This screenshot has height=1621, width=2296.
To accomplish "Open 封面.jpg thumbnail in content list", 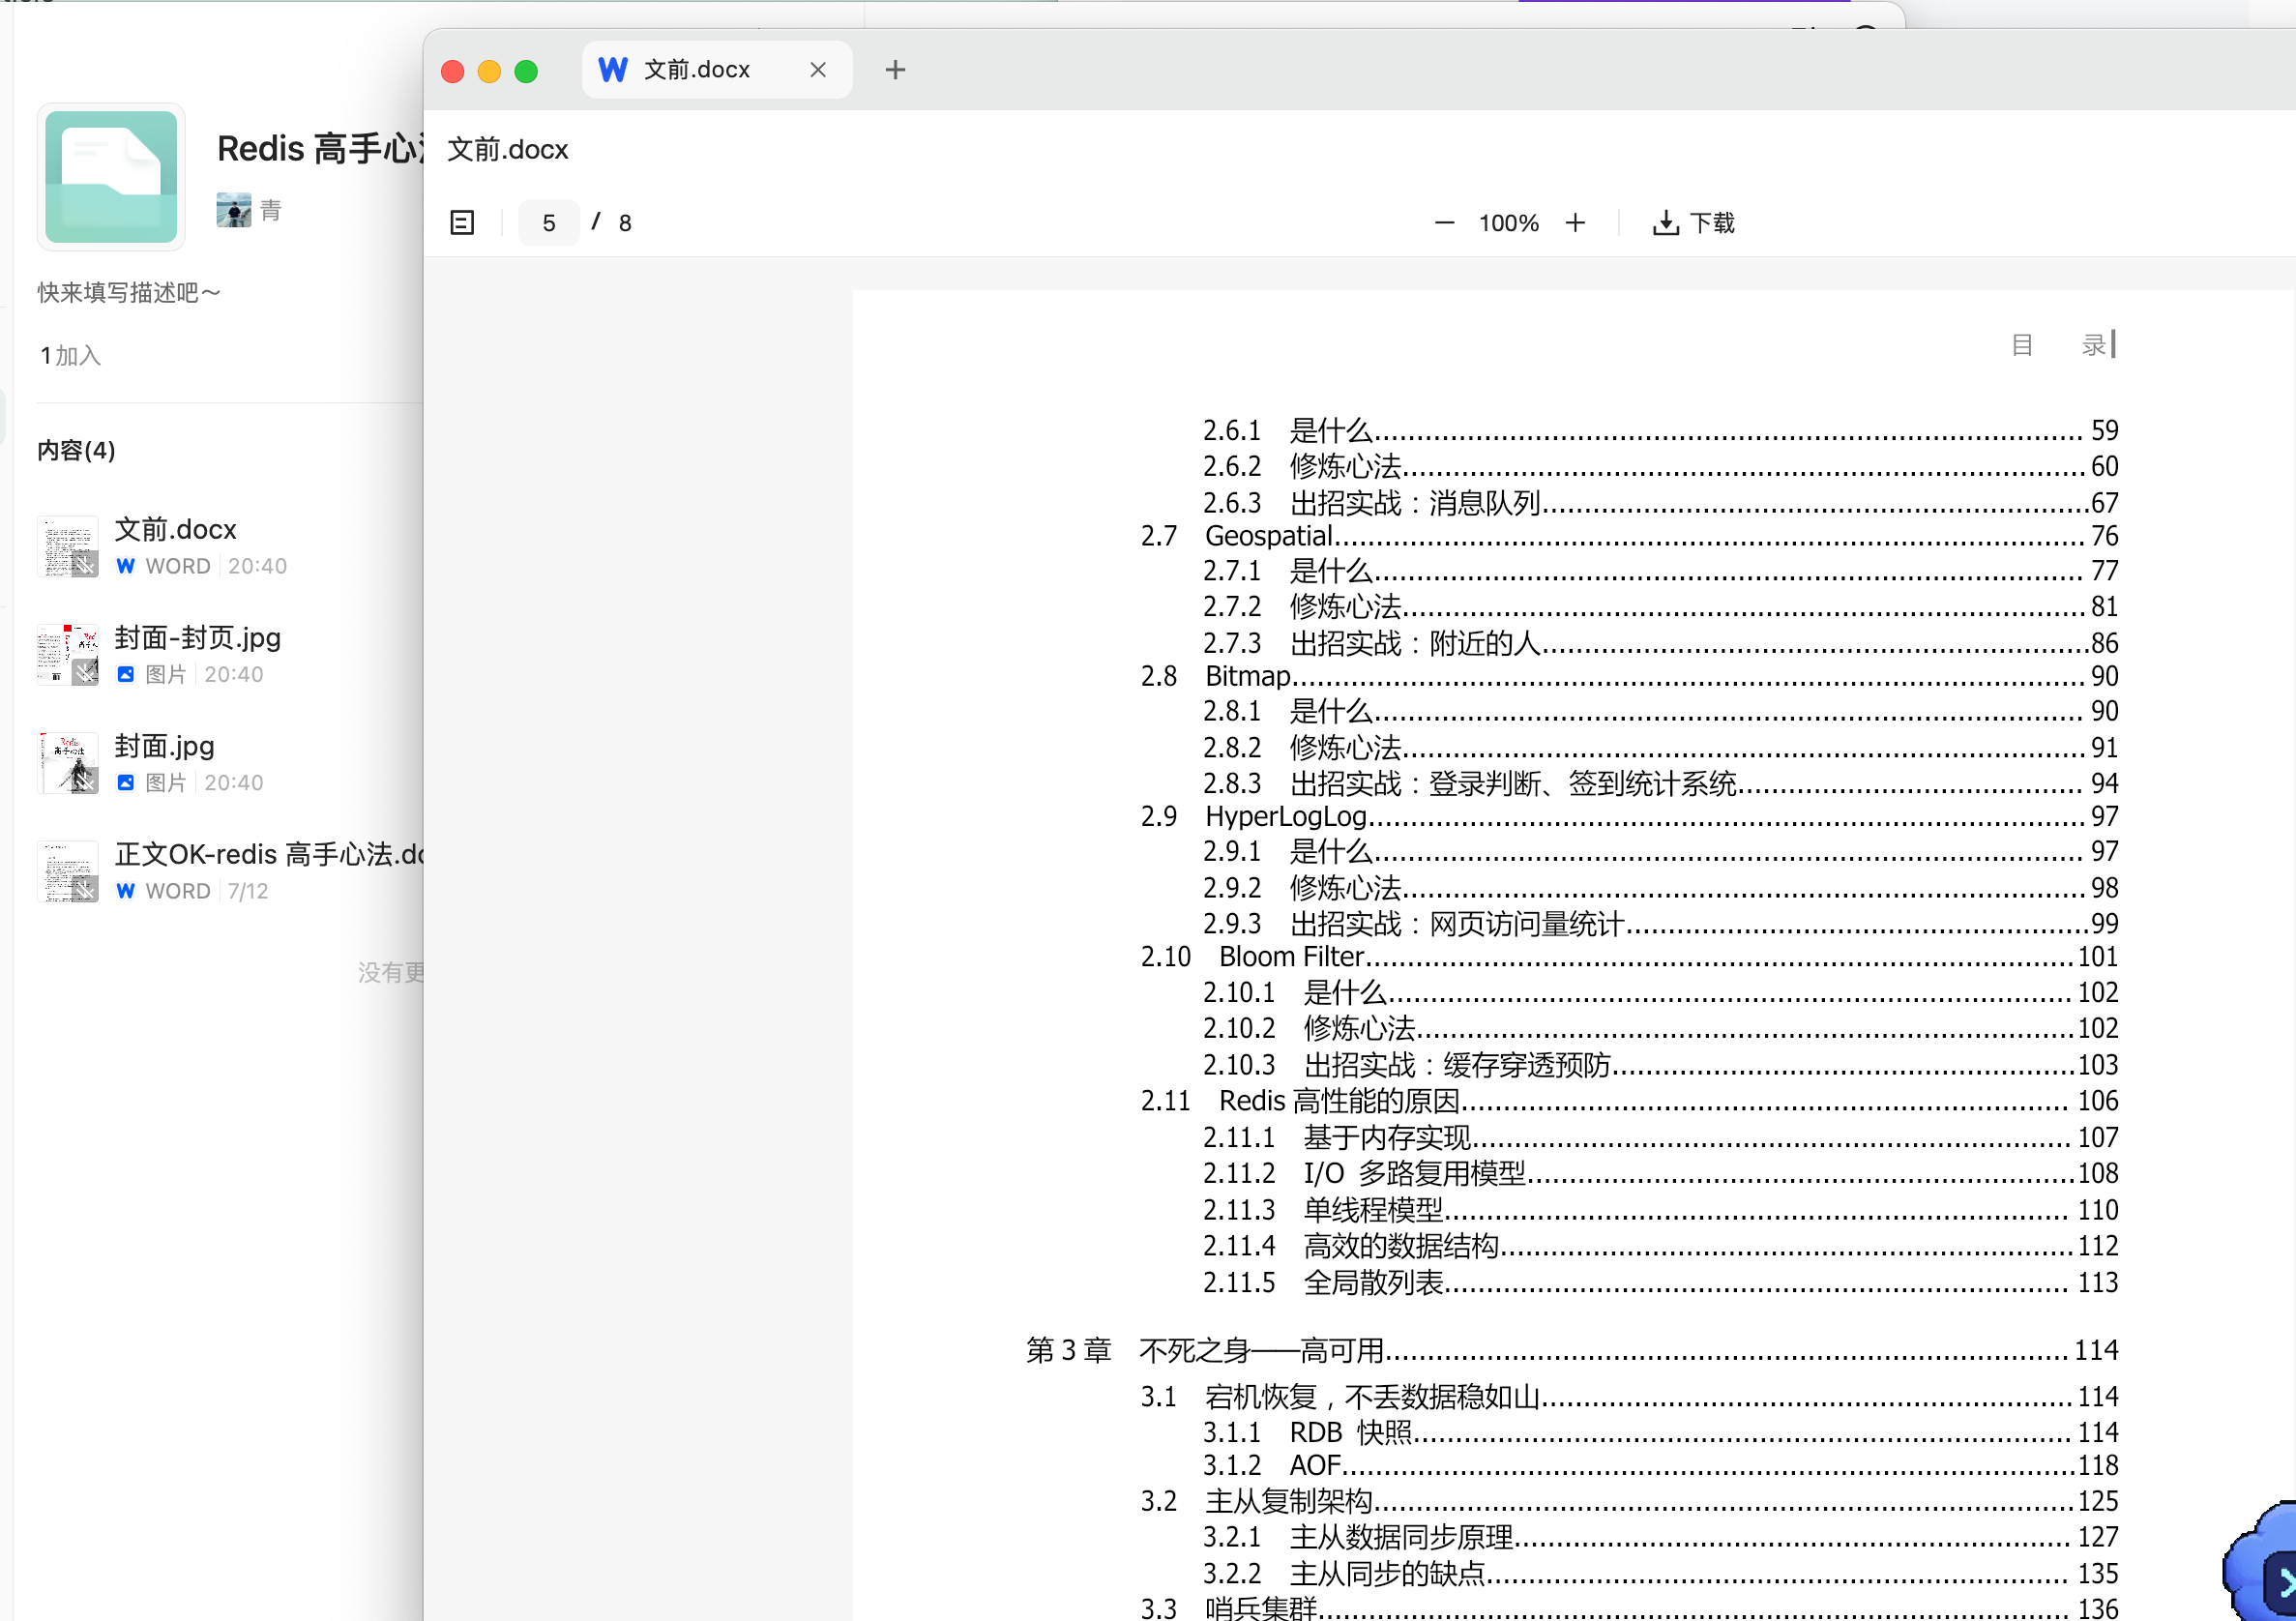I will click(x=68, y=762).
